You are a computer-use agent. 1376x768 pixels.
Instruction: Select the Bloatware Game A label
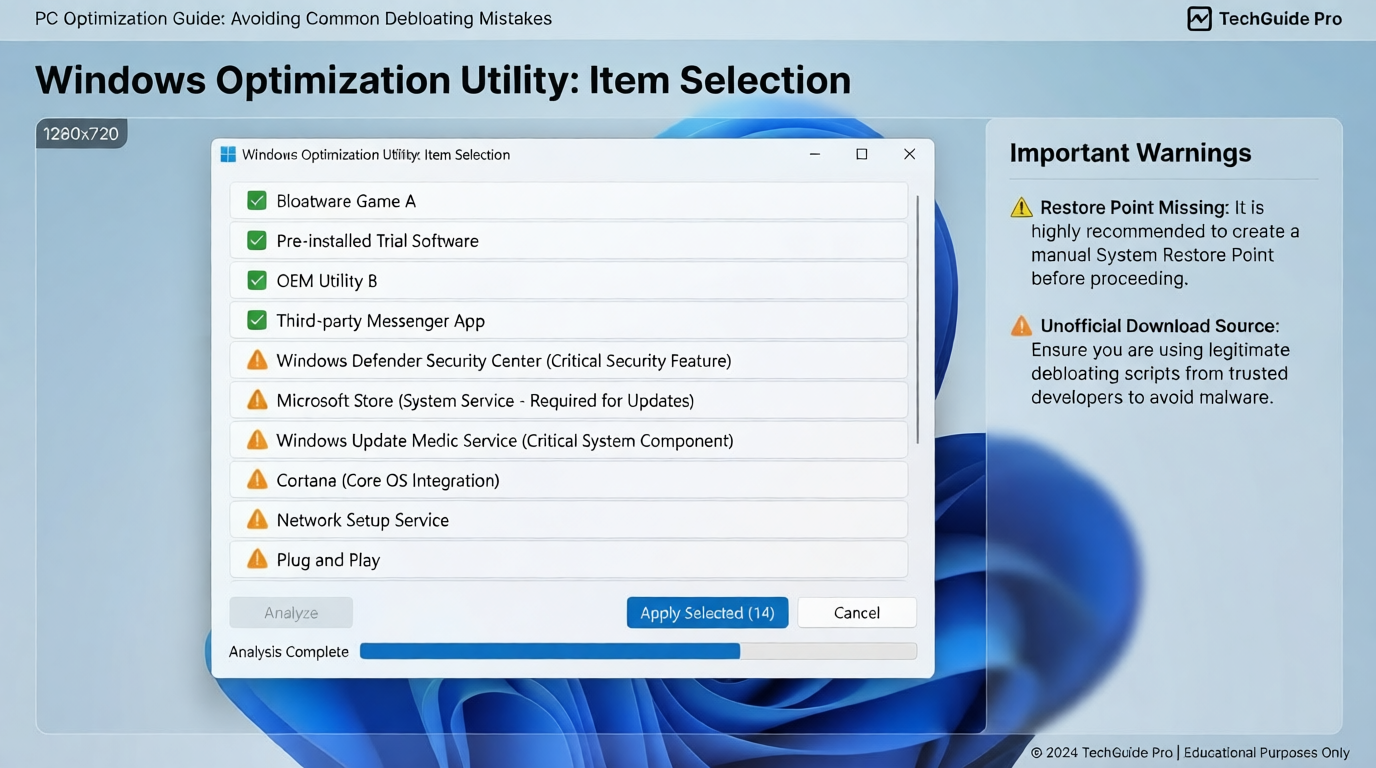click(346, 201)
